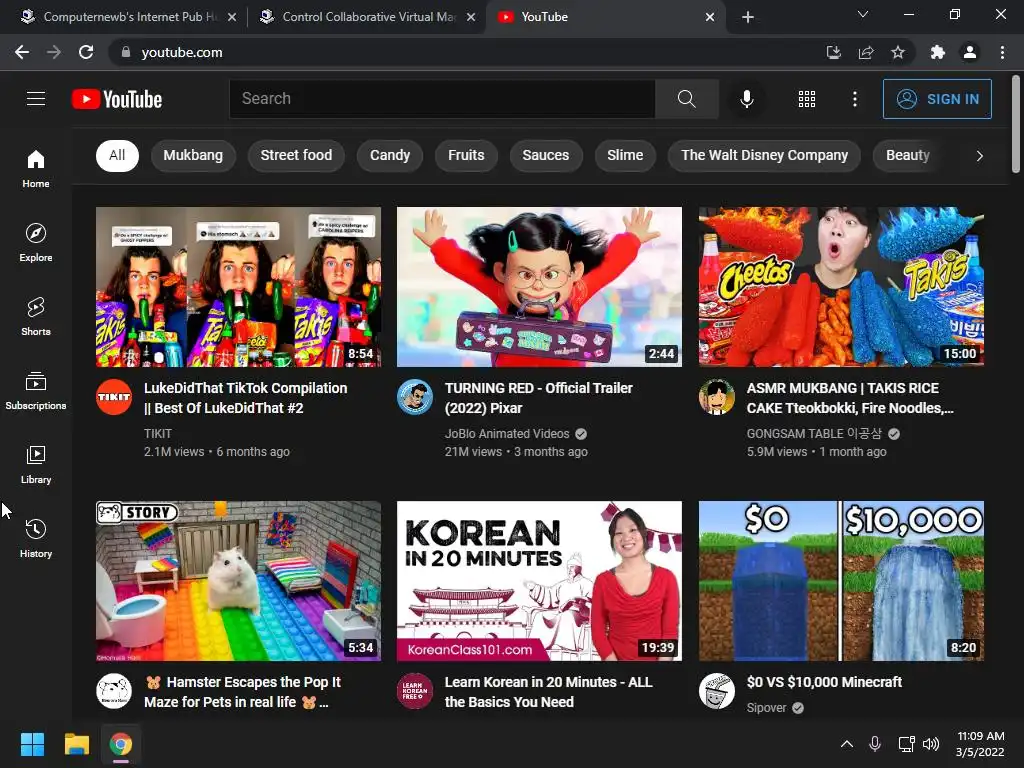Click the GONGSAM TABLE channel avatar
This screenshot has width=1024, height=768.
point(716,396)
